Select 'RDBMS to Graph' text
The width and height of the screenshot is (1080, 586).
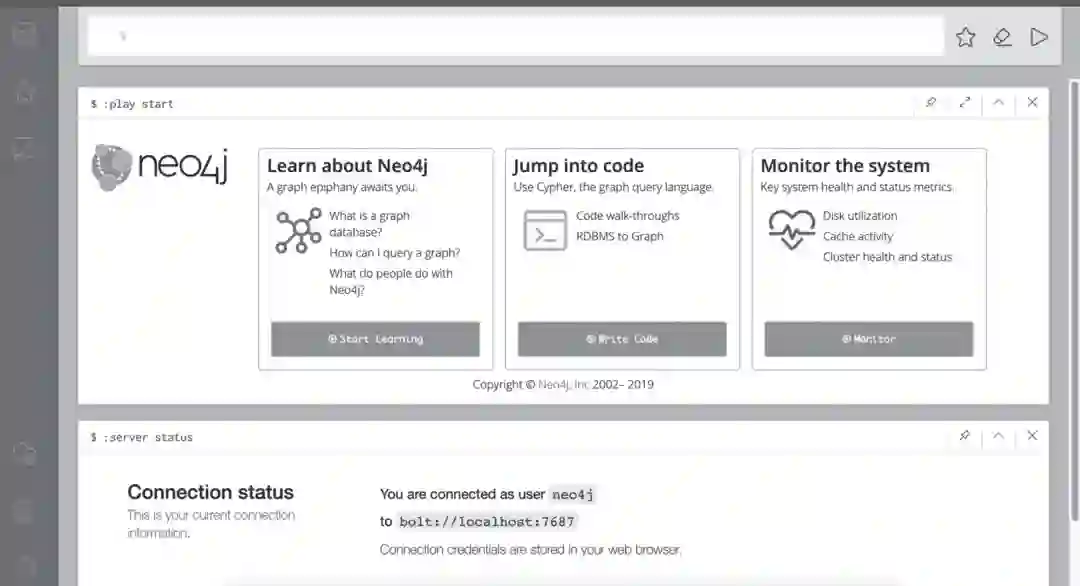[x=620, y=236]
